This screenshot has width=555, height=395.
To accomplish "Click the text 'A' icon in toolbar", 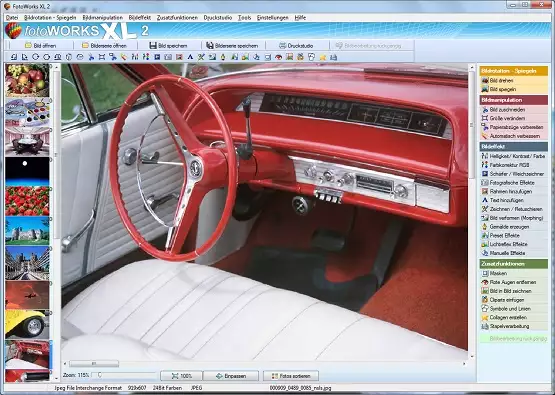I will [190, 57].
